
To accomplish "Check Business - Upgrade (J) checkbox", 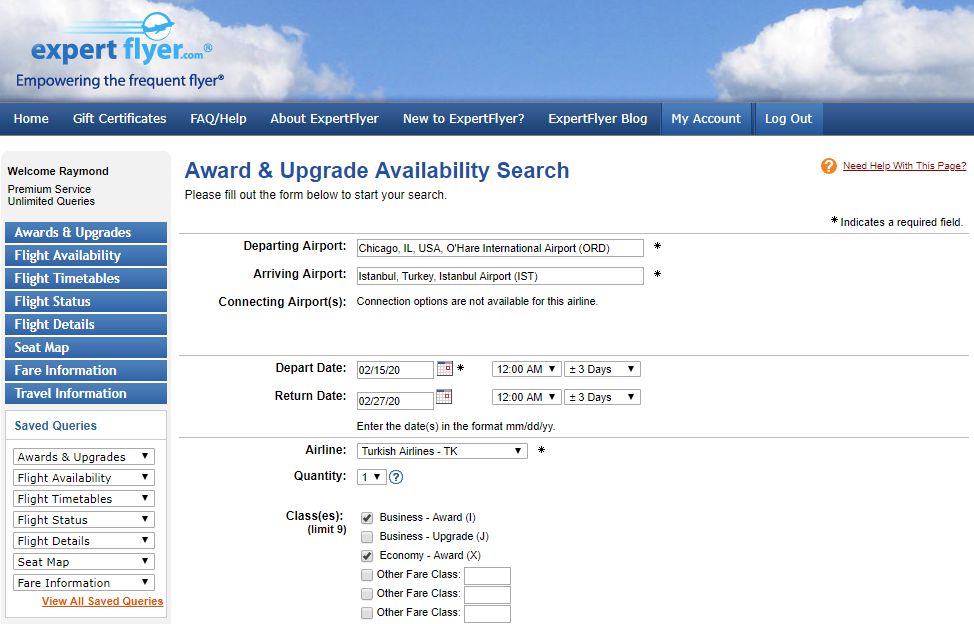I will click(x=367, y=536).
